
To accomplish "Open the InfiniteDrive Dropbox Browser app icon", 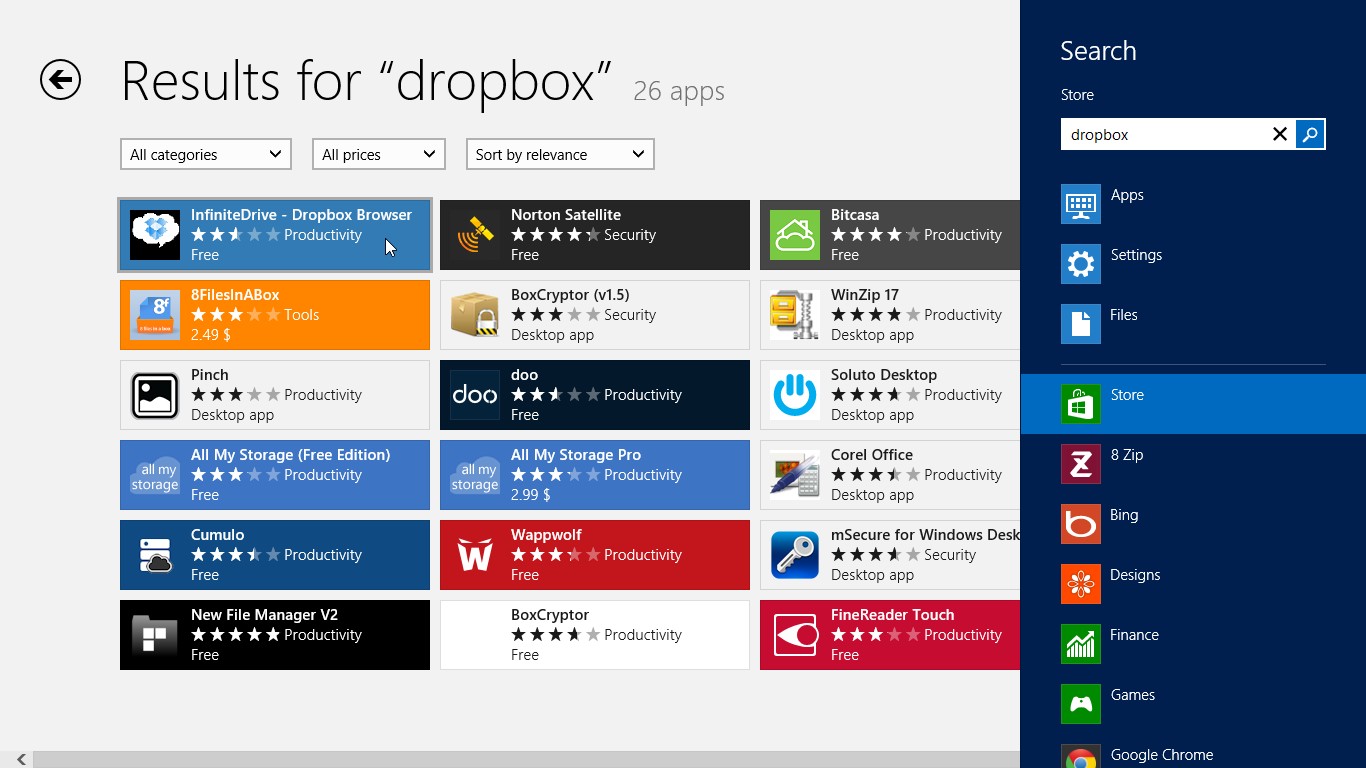I will click(x=155, y=235).
